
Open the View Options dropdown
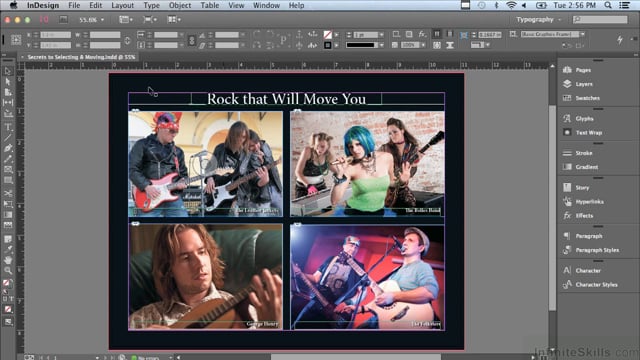(126, 19)
